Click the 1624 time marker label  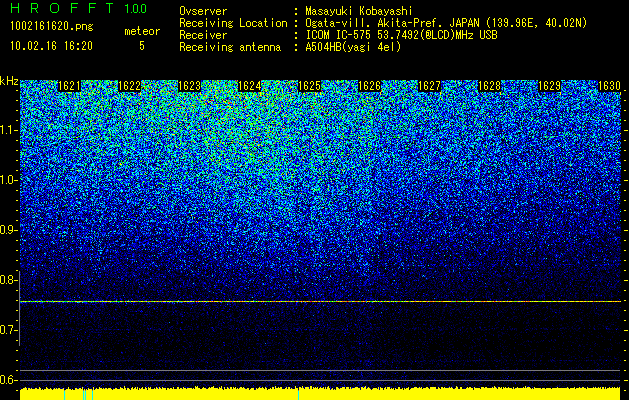[250, 86]
